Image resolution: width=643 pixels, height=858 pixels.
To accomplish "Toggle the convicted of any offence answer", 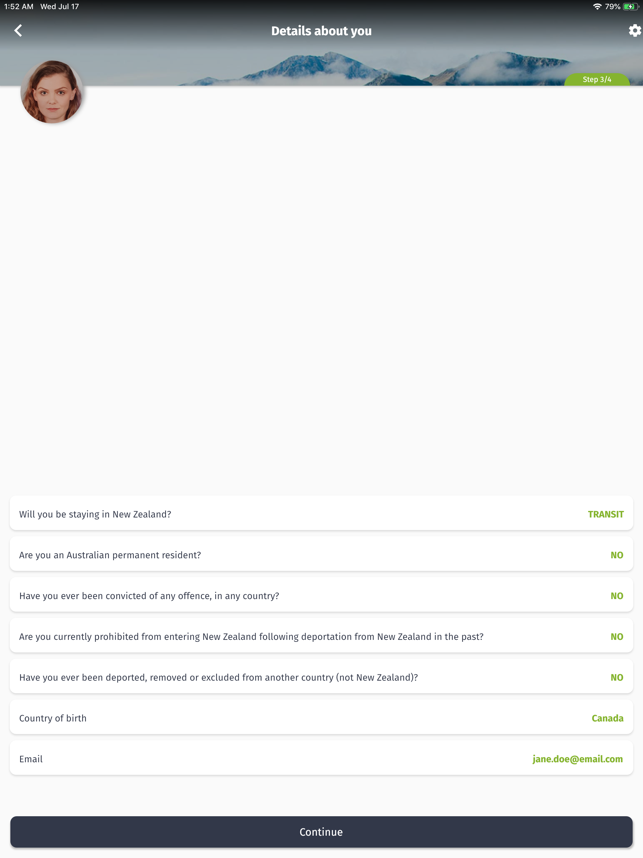I will pyautogui.click(x=617, y=596).
